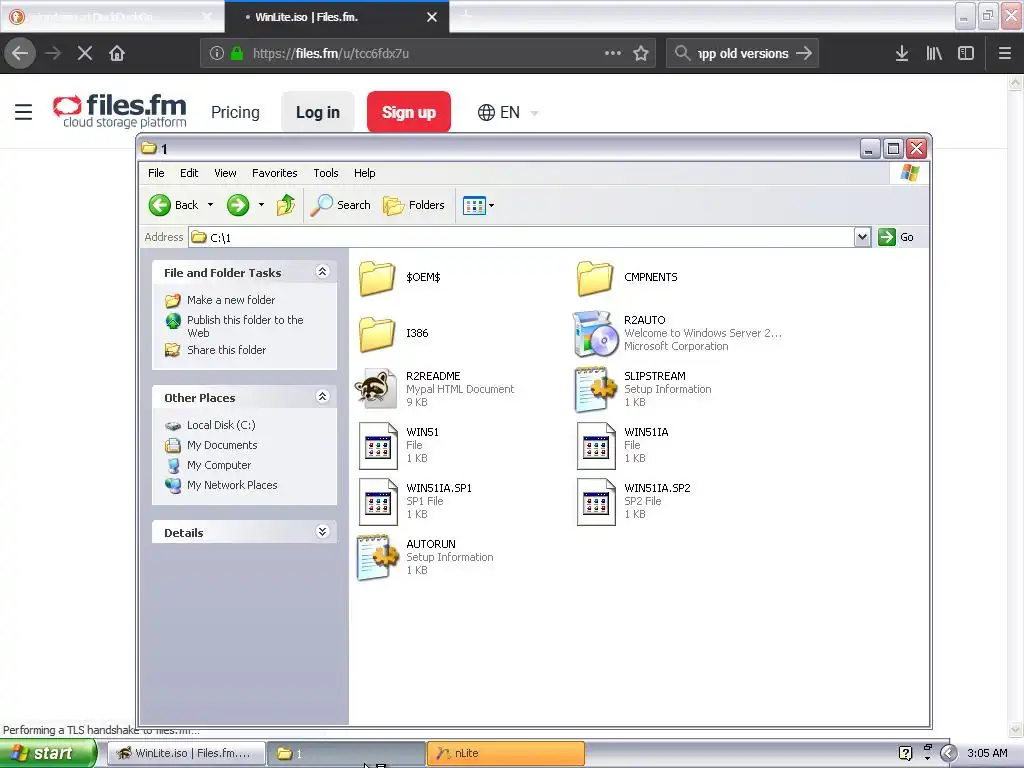The height and width of the screenshot is (768, 1024).
Task: Open the Edit menu
Action: point(189,173)
